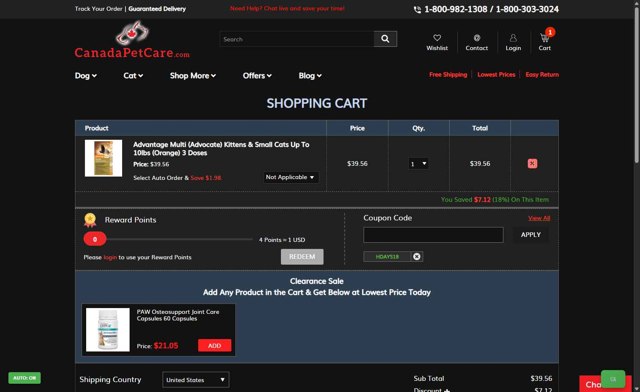Click the Sub Total $39.56 value
The height and width of the screenshot is (392, 640).
tap(541, 379)
